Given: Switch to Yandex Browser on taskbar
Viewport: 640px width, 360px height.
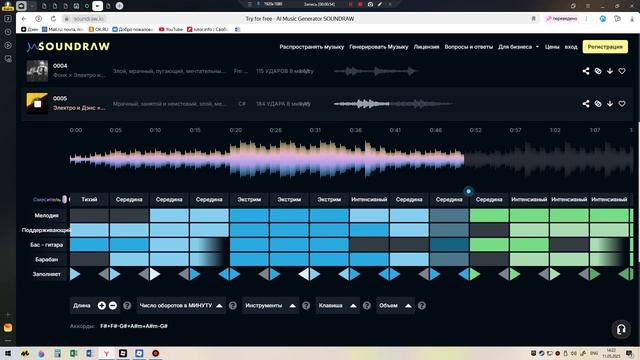Looking at the screenshot, I should [x=106, y=353].
